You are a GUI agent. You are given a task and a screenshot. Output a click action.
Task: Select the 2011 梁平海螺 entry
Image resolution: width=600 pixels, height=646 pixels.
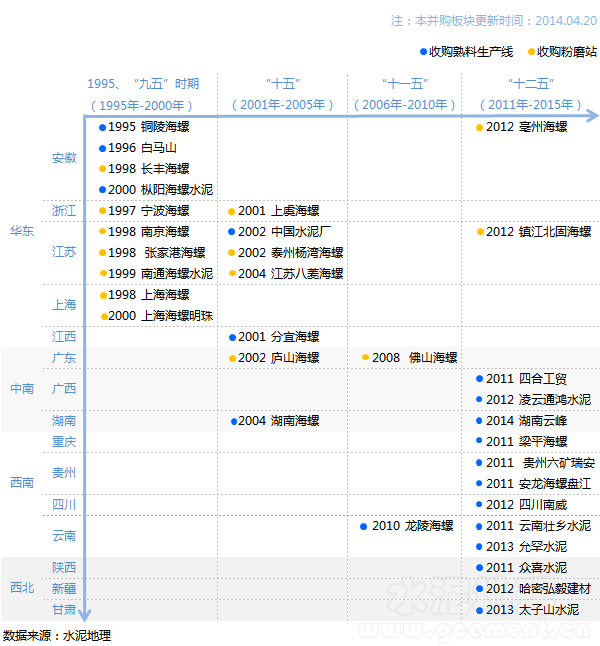[522, 442]
